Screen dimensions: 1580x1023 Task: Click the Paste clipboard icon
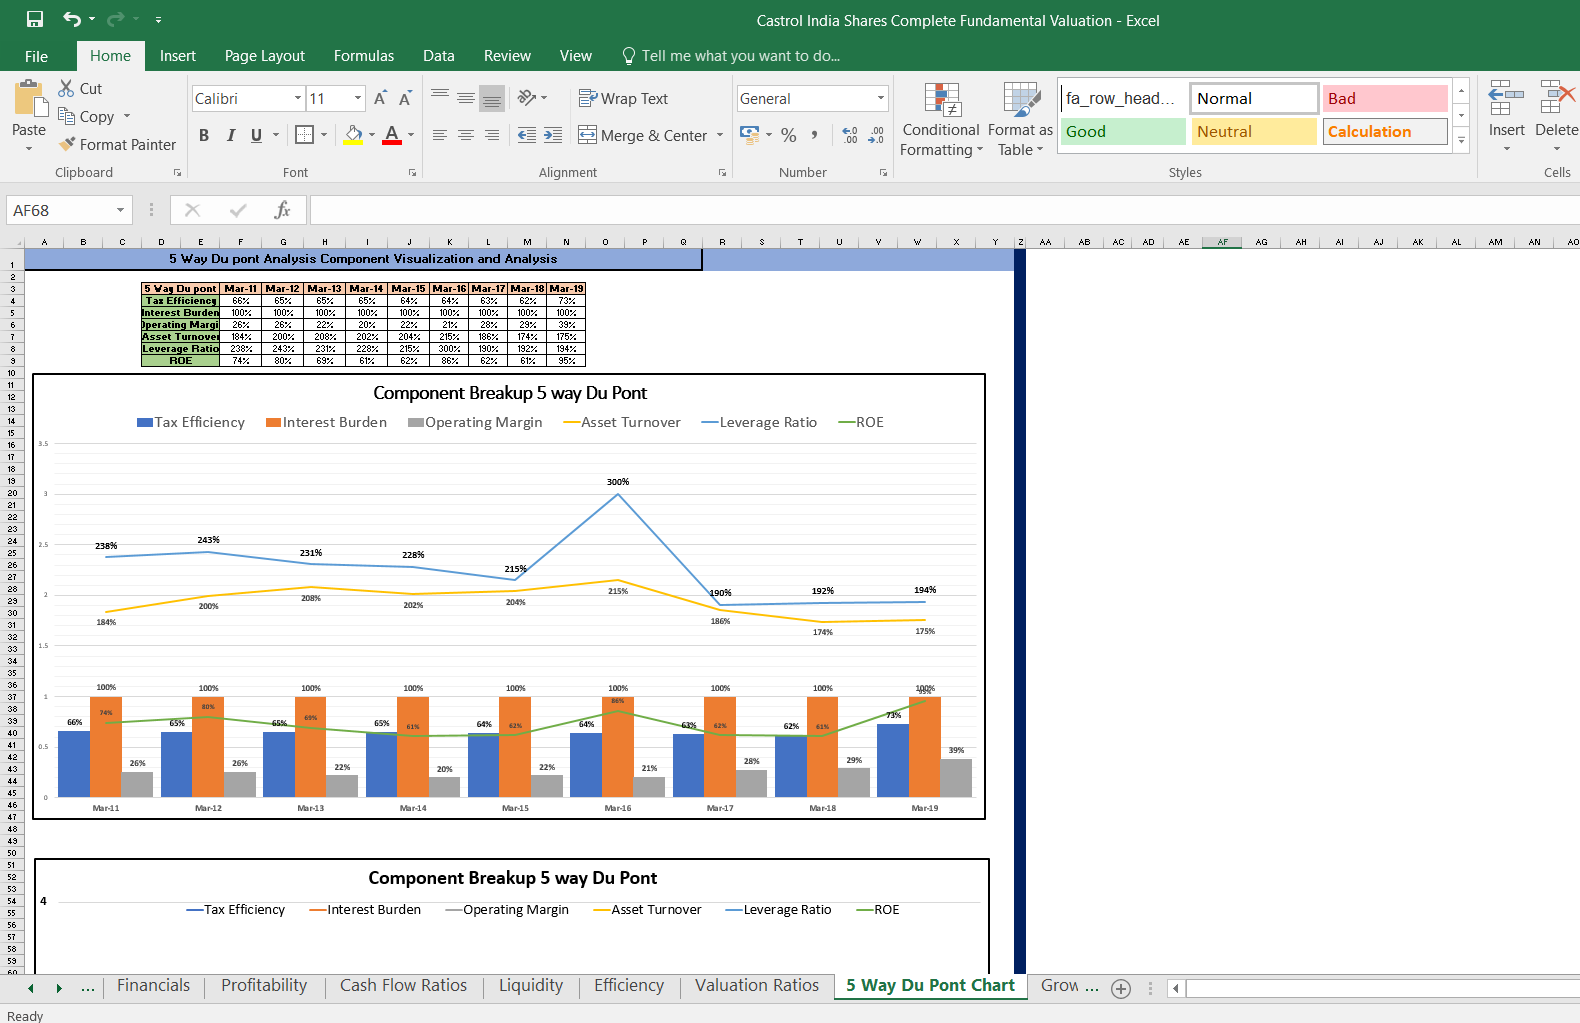[29, 100]
